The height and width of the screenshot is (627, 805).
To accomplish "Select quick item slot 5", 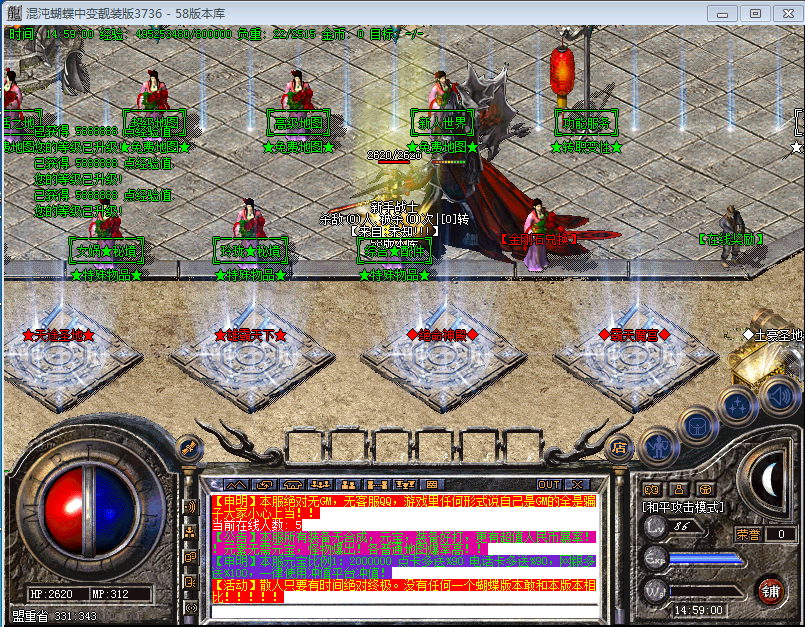I will pyautogui.click(x=480, y=446).
